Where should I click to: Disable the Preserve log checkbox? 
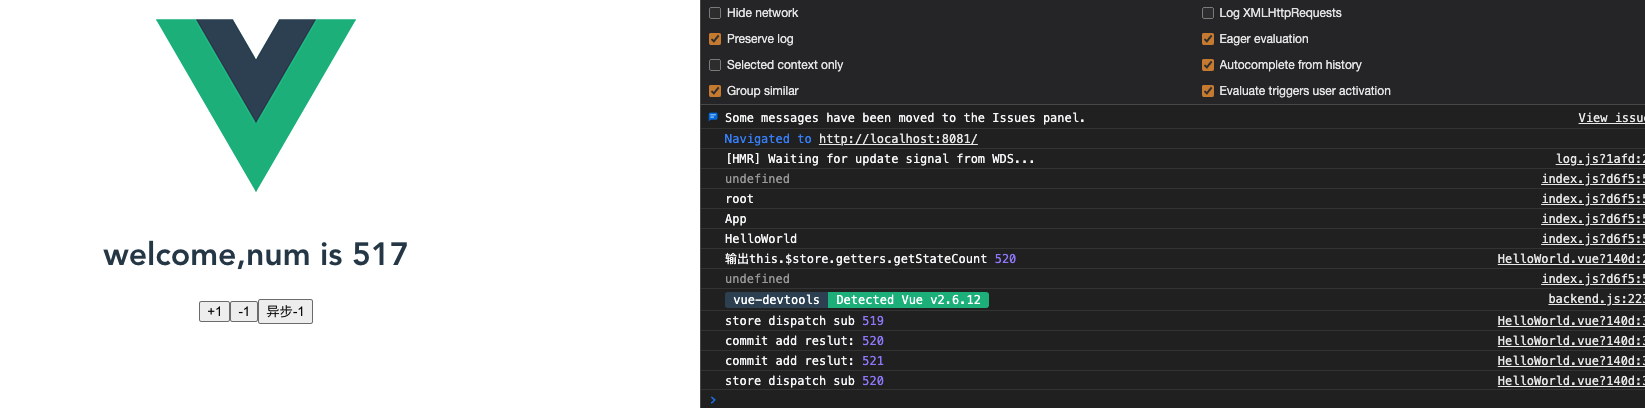715,39
